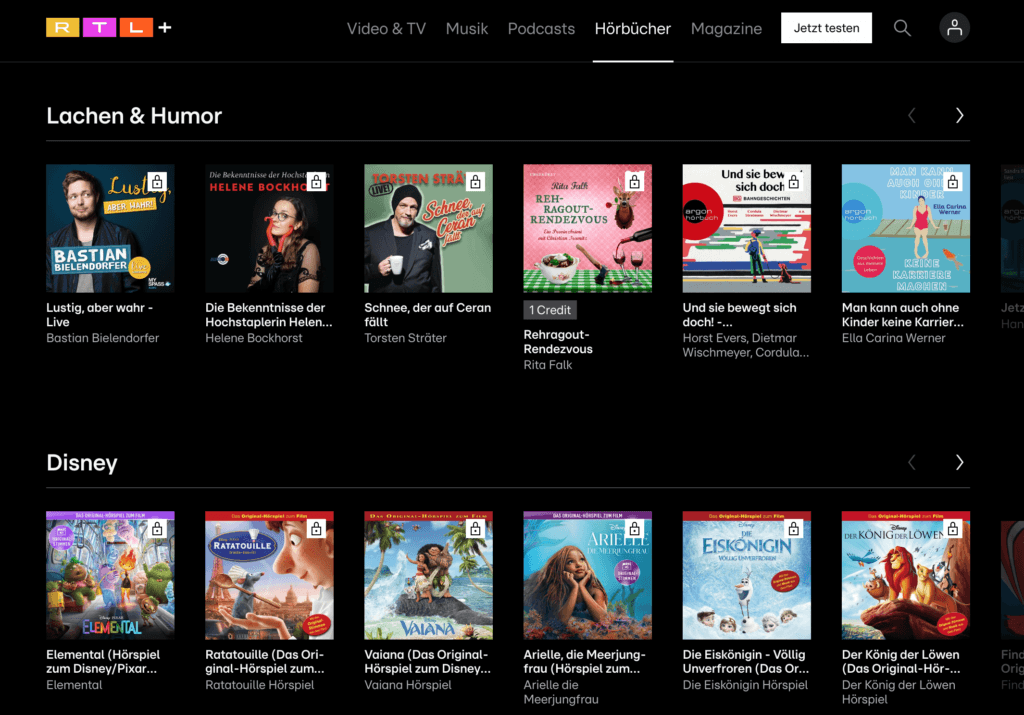This screenshot has width=1024, height=715.
Task: Open the Vaiana Hörspiel artist text
Action: click(408, 685)
